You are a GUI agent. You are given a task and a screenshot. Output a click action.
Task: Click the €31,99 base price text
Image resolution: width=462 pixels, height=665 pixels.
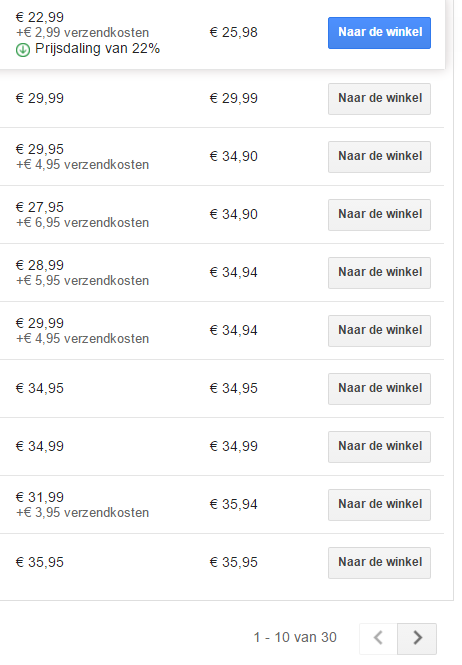tap(39, 497)
